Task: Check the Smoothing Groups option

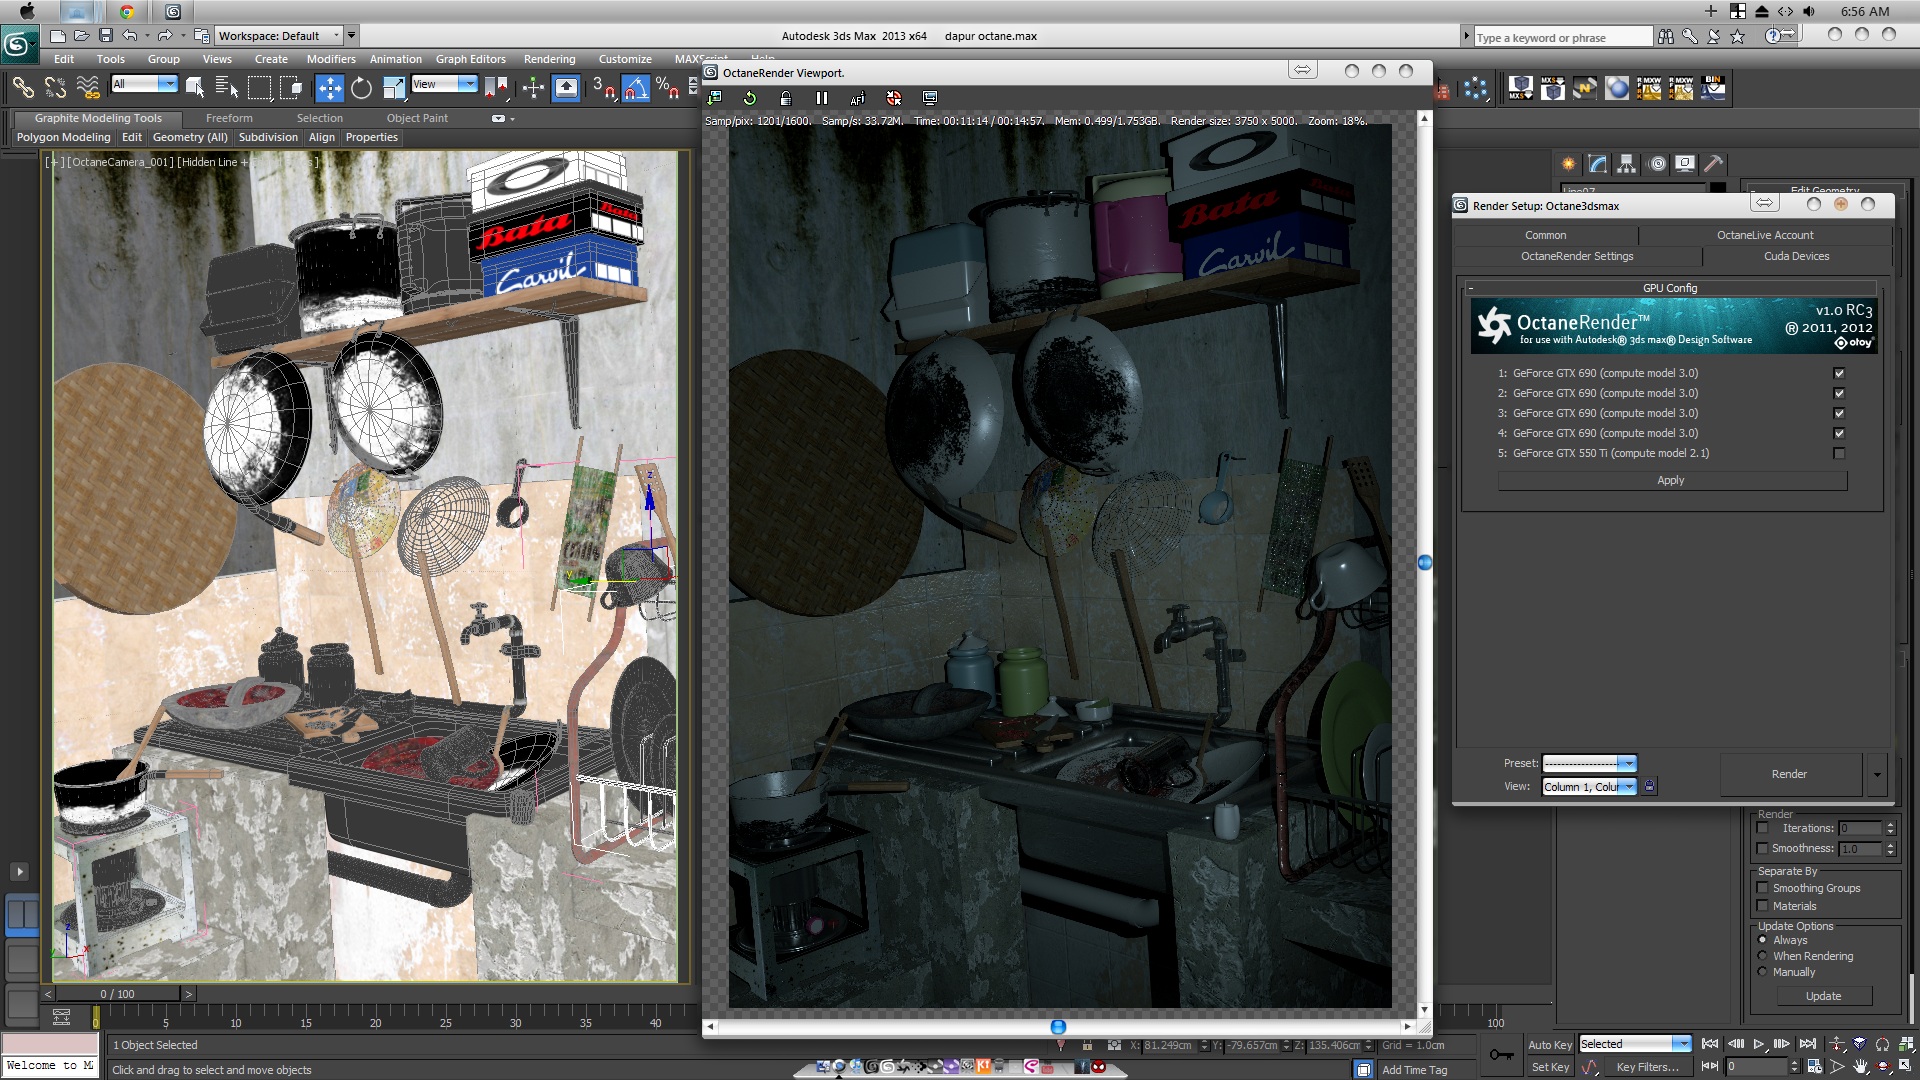Action: 1763,888
